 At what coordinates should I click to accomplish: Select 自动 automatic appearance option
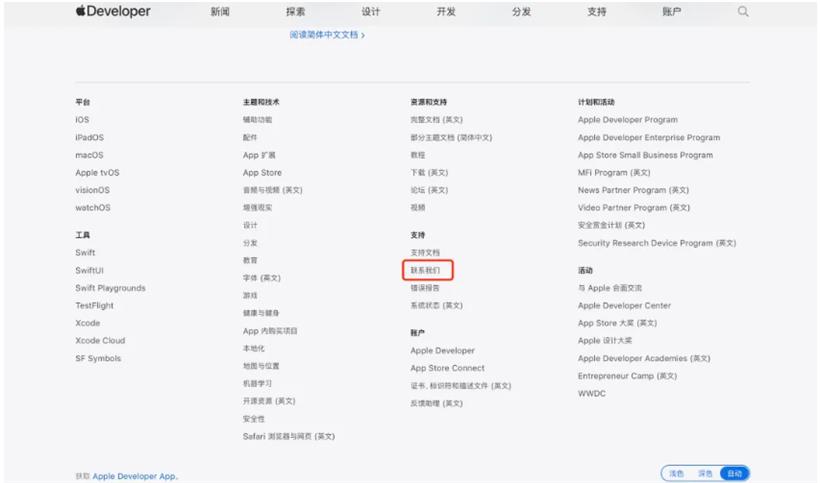click(734, 474)
